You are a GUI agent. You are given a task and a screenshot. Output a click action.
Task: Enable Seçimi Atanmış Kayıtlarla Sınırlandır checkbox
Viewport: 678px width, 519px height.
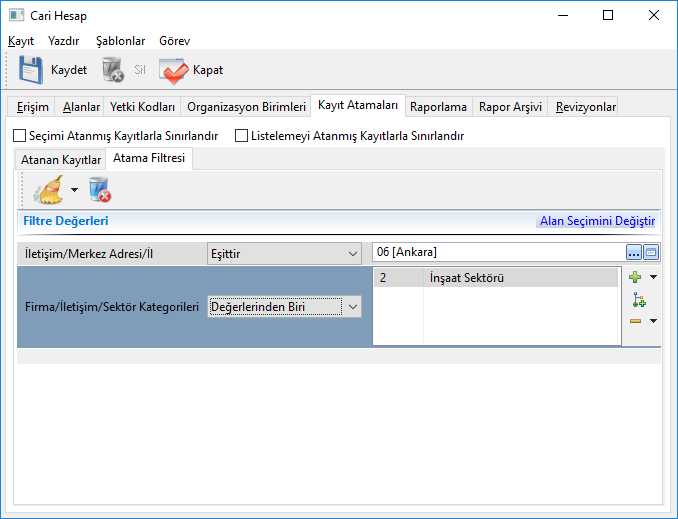[x=19, y=136]
